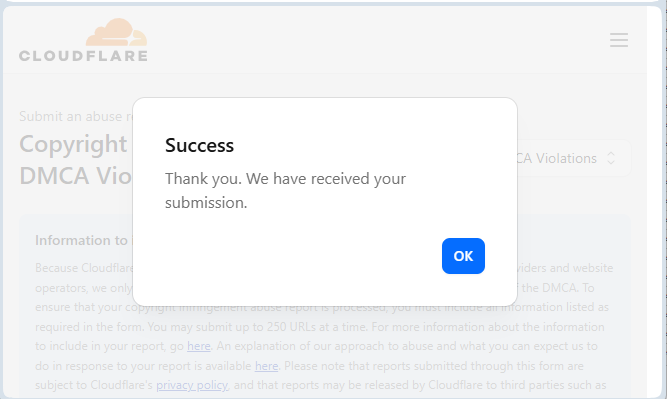667x399 pixels.
Task: Click empty space inside the Success dialog
Action: coord(298,255)
